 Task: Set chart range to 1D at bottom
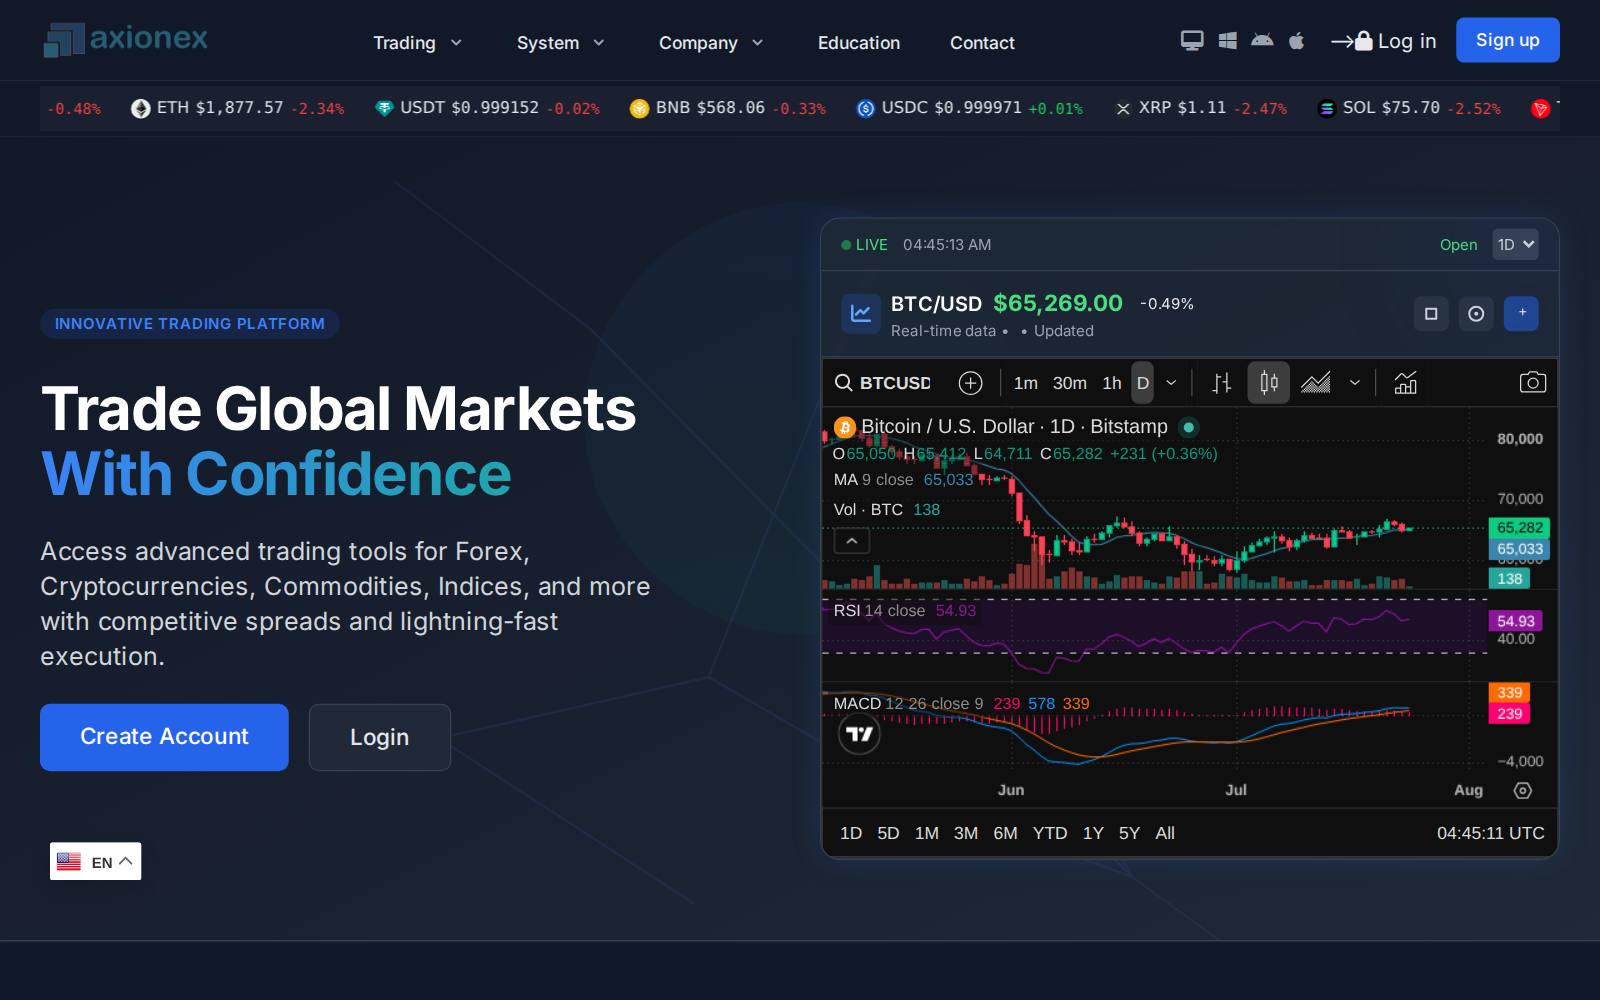pyautogui.click(x=851, y=833)
